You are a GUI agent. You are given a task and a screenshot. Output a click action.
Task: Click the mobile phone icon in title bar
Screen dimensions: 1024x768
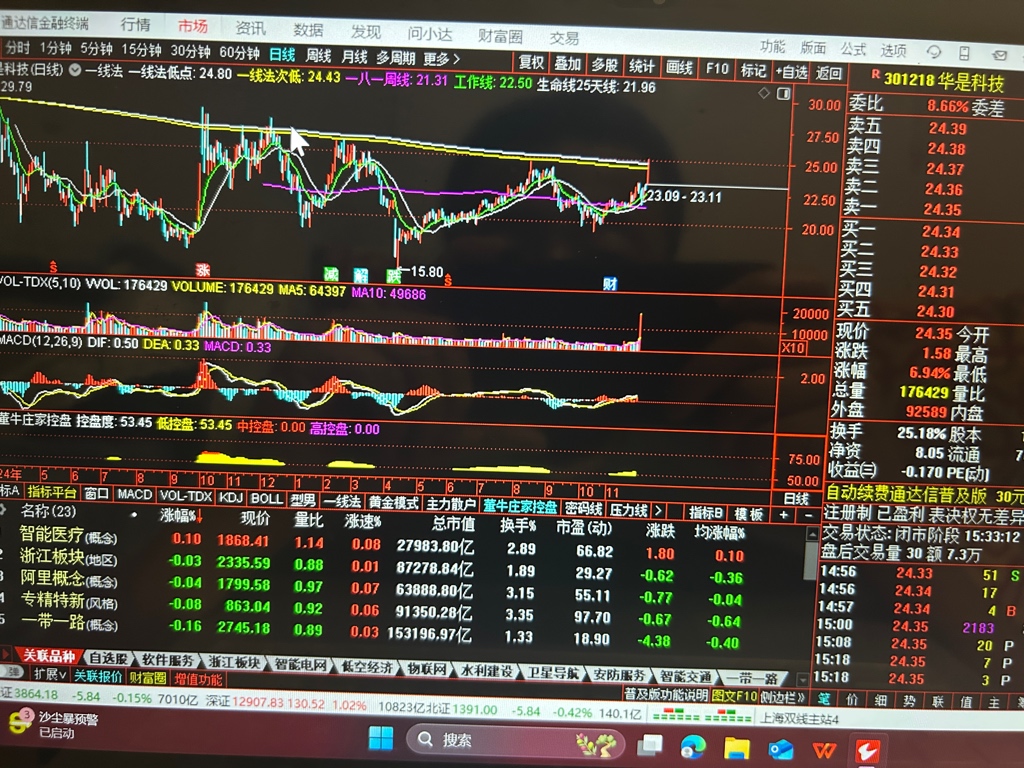(x=965, y=53)
